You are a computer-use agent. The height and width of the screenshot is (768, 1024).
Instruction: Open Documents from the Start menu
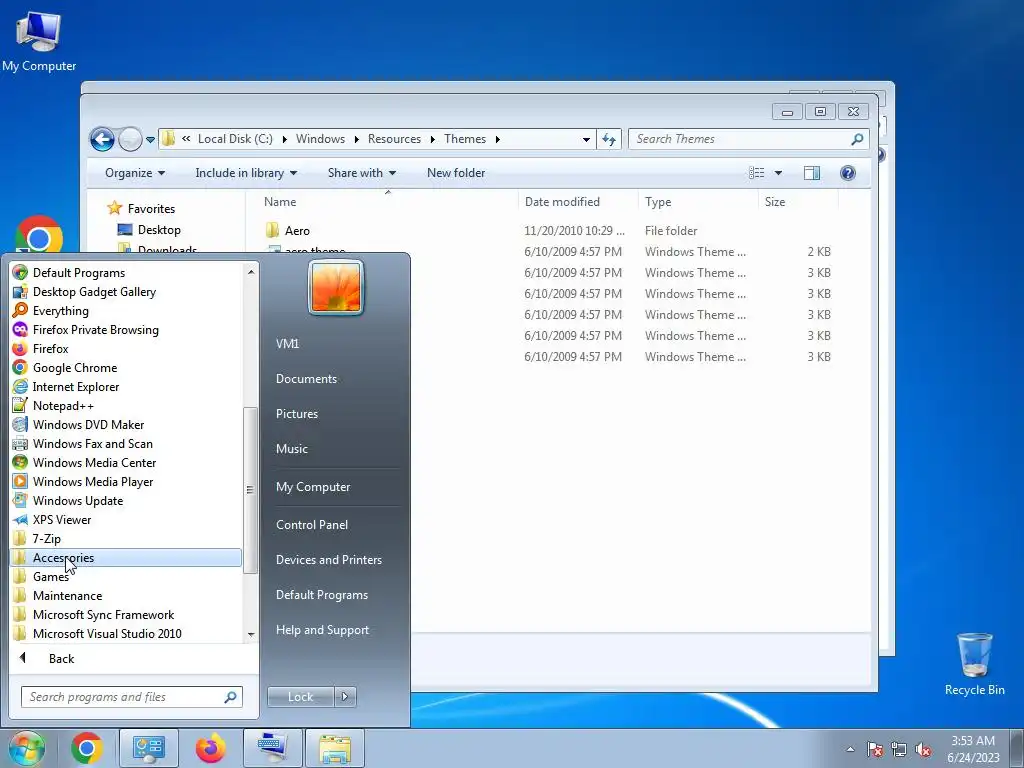click(x=306, y=379)
